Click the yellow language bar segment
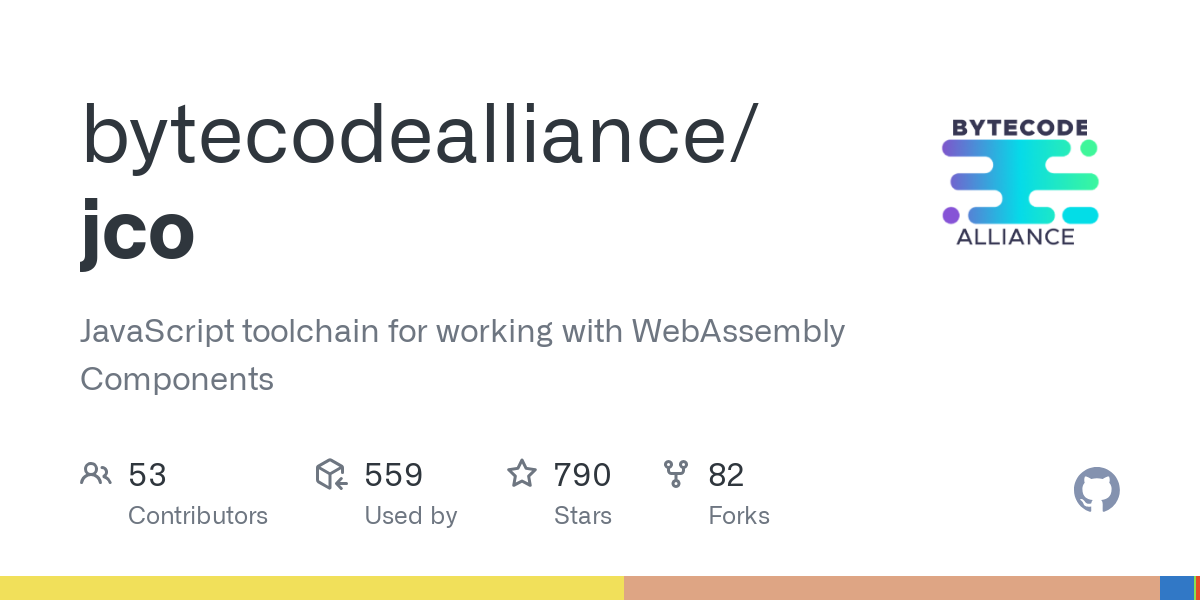This screenshot has width=1200, height=600. coord(312,588)
